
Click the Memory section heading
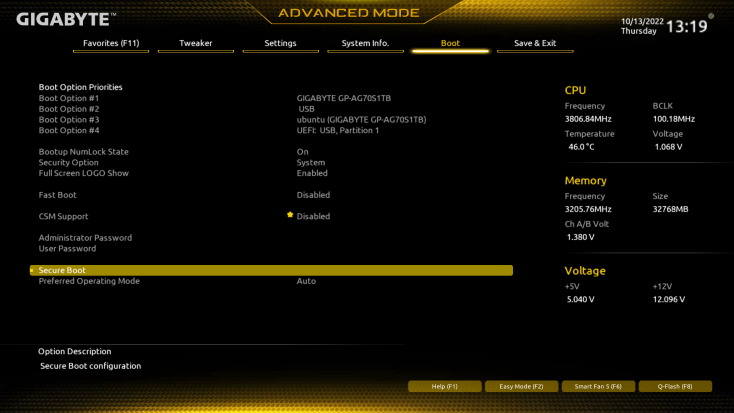point(586,181)
